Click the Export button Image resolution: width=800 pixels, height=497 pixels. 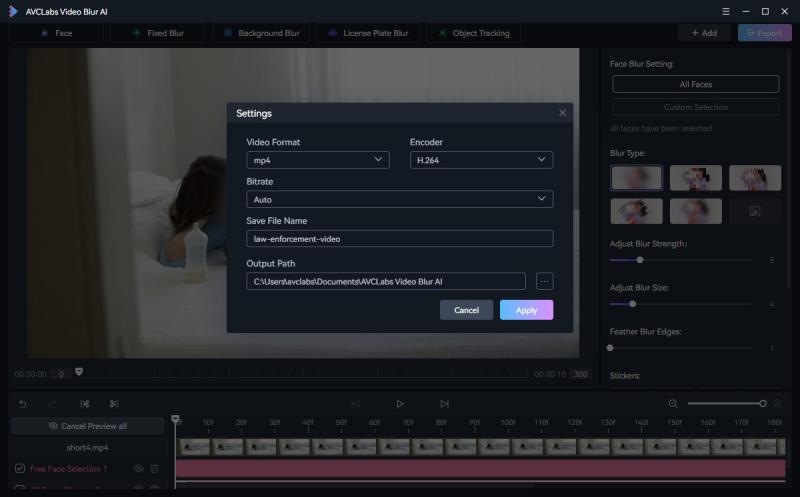(x=765, y=33)
